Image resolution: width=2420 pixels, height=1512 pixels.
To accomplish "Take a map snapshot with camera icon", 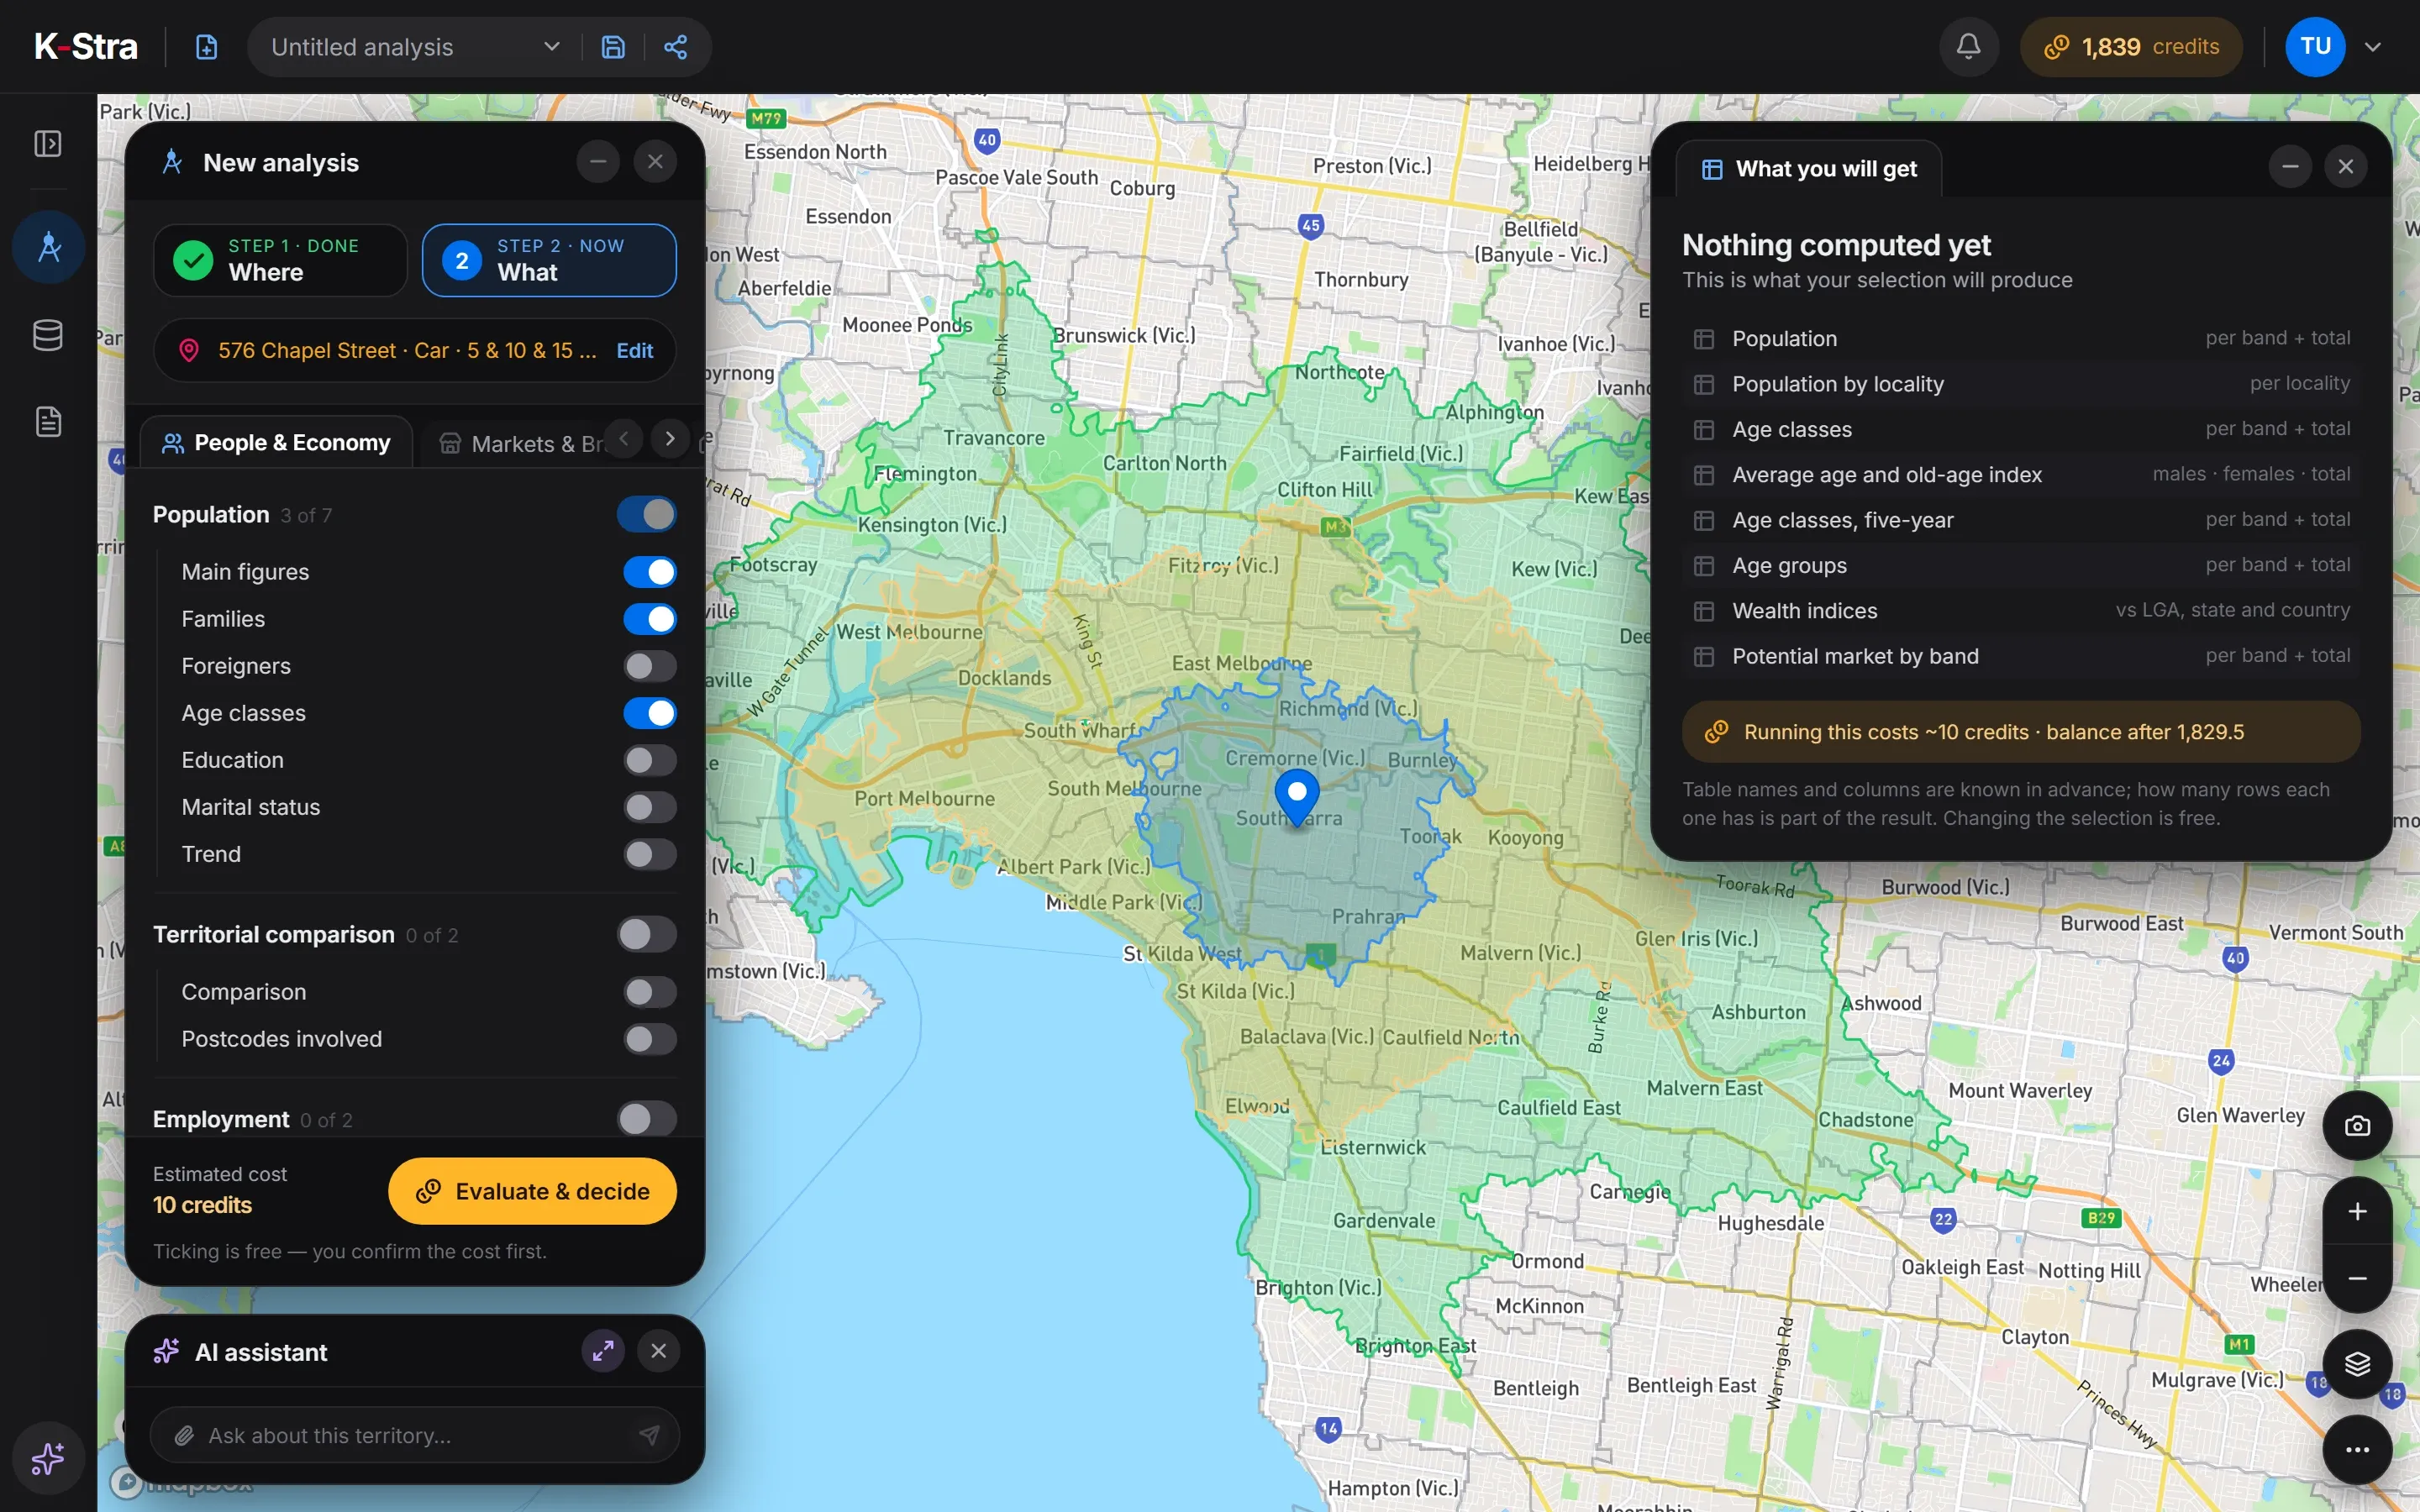I will click(2357, 1126).
